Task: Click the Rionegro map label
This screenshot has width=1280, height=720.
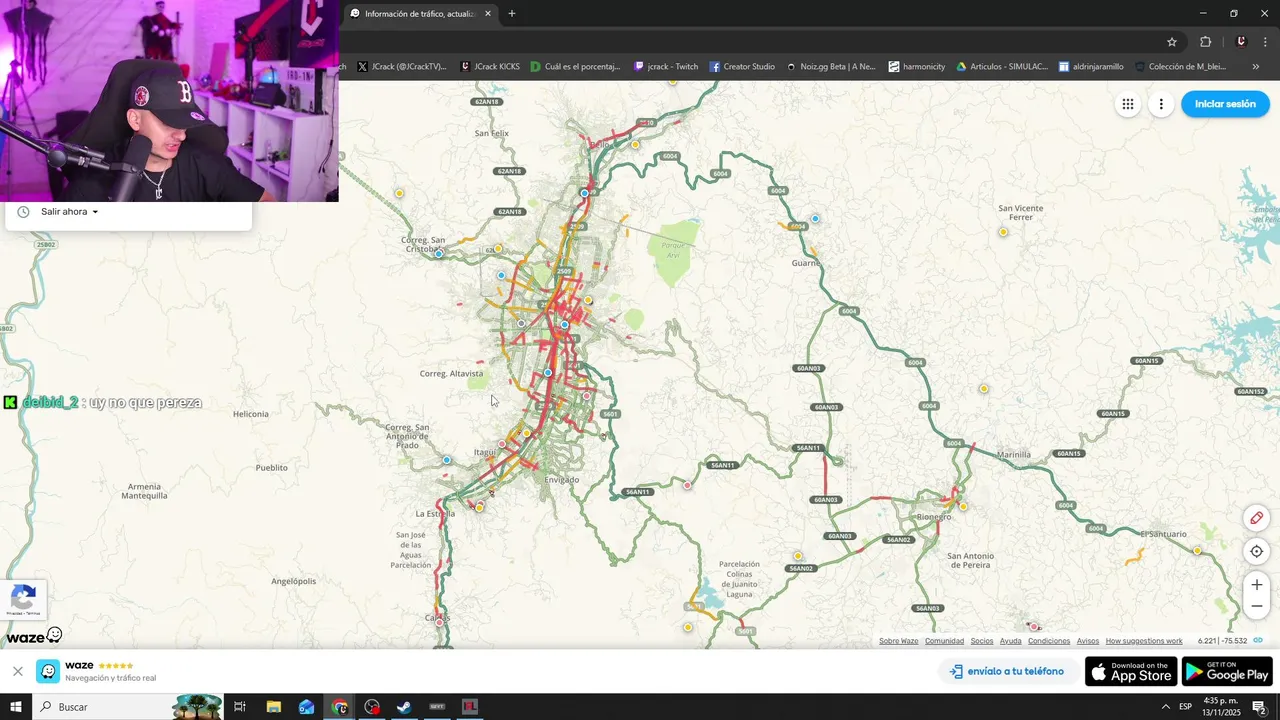Action: click(934, 516)
